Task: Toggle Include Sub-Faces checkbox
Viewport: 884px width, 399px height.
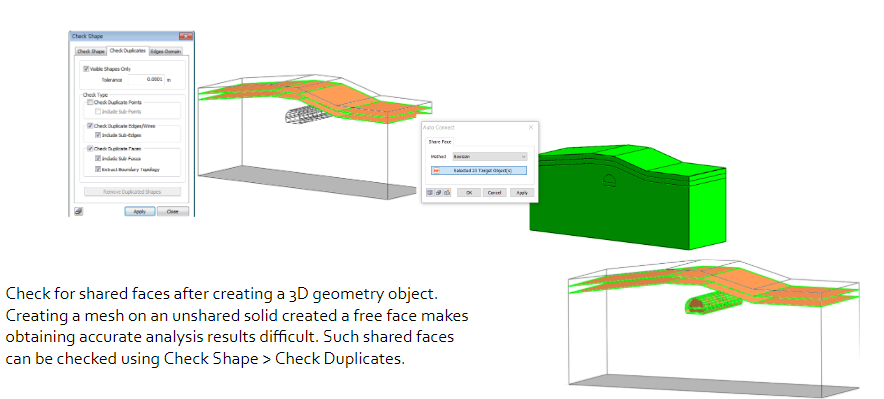Action: pos(98,159)
